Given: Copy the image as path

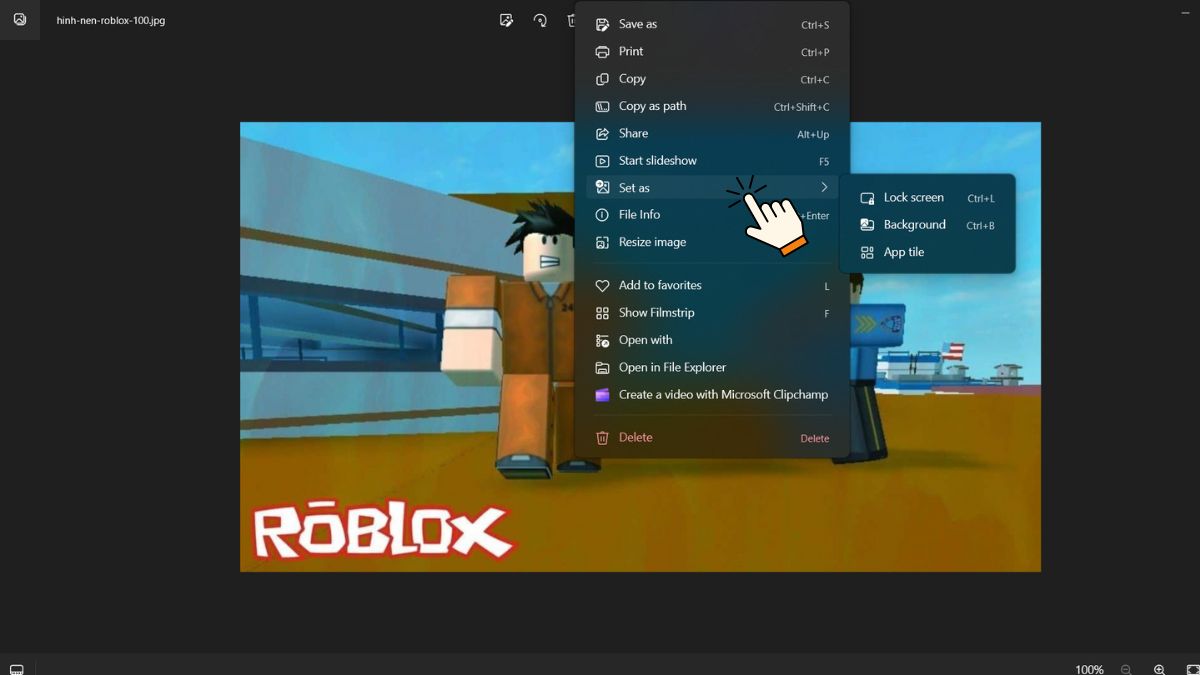Looking at the screenshot, I should pos(652,106).
